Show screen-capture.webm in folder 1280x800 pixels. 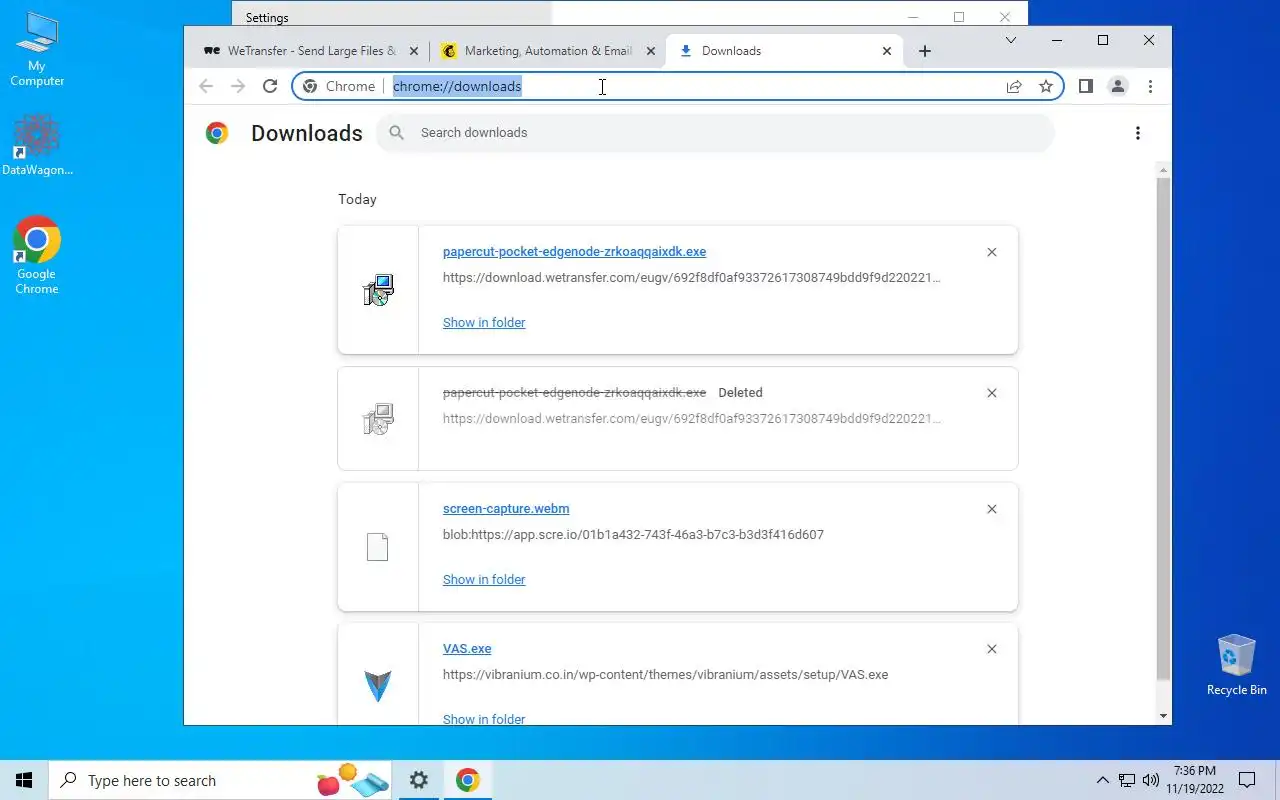click(x=484, y=580)
